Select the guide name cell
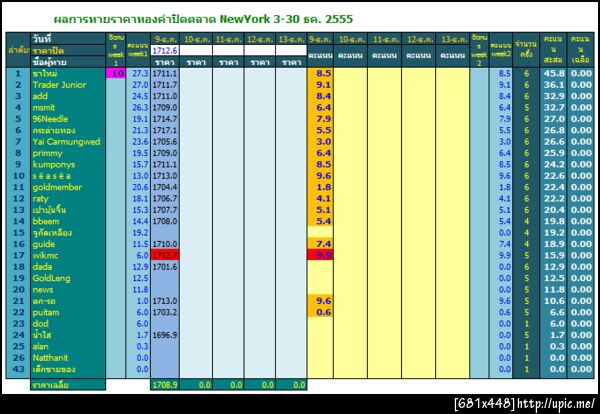Image resolution: width=600 pixels, height=414 pixels. click(68, 244)
